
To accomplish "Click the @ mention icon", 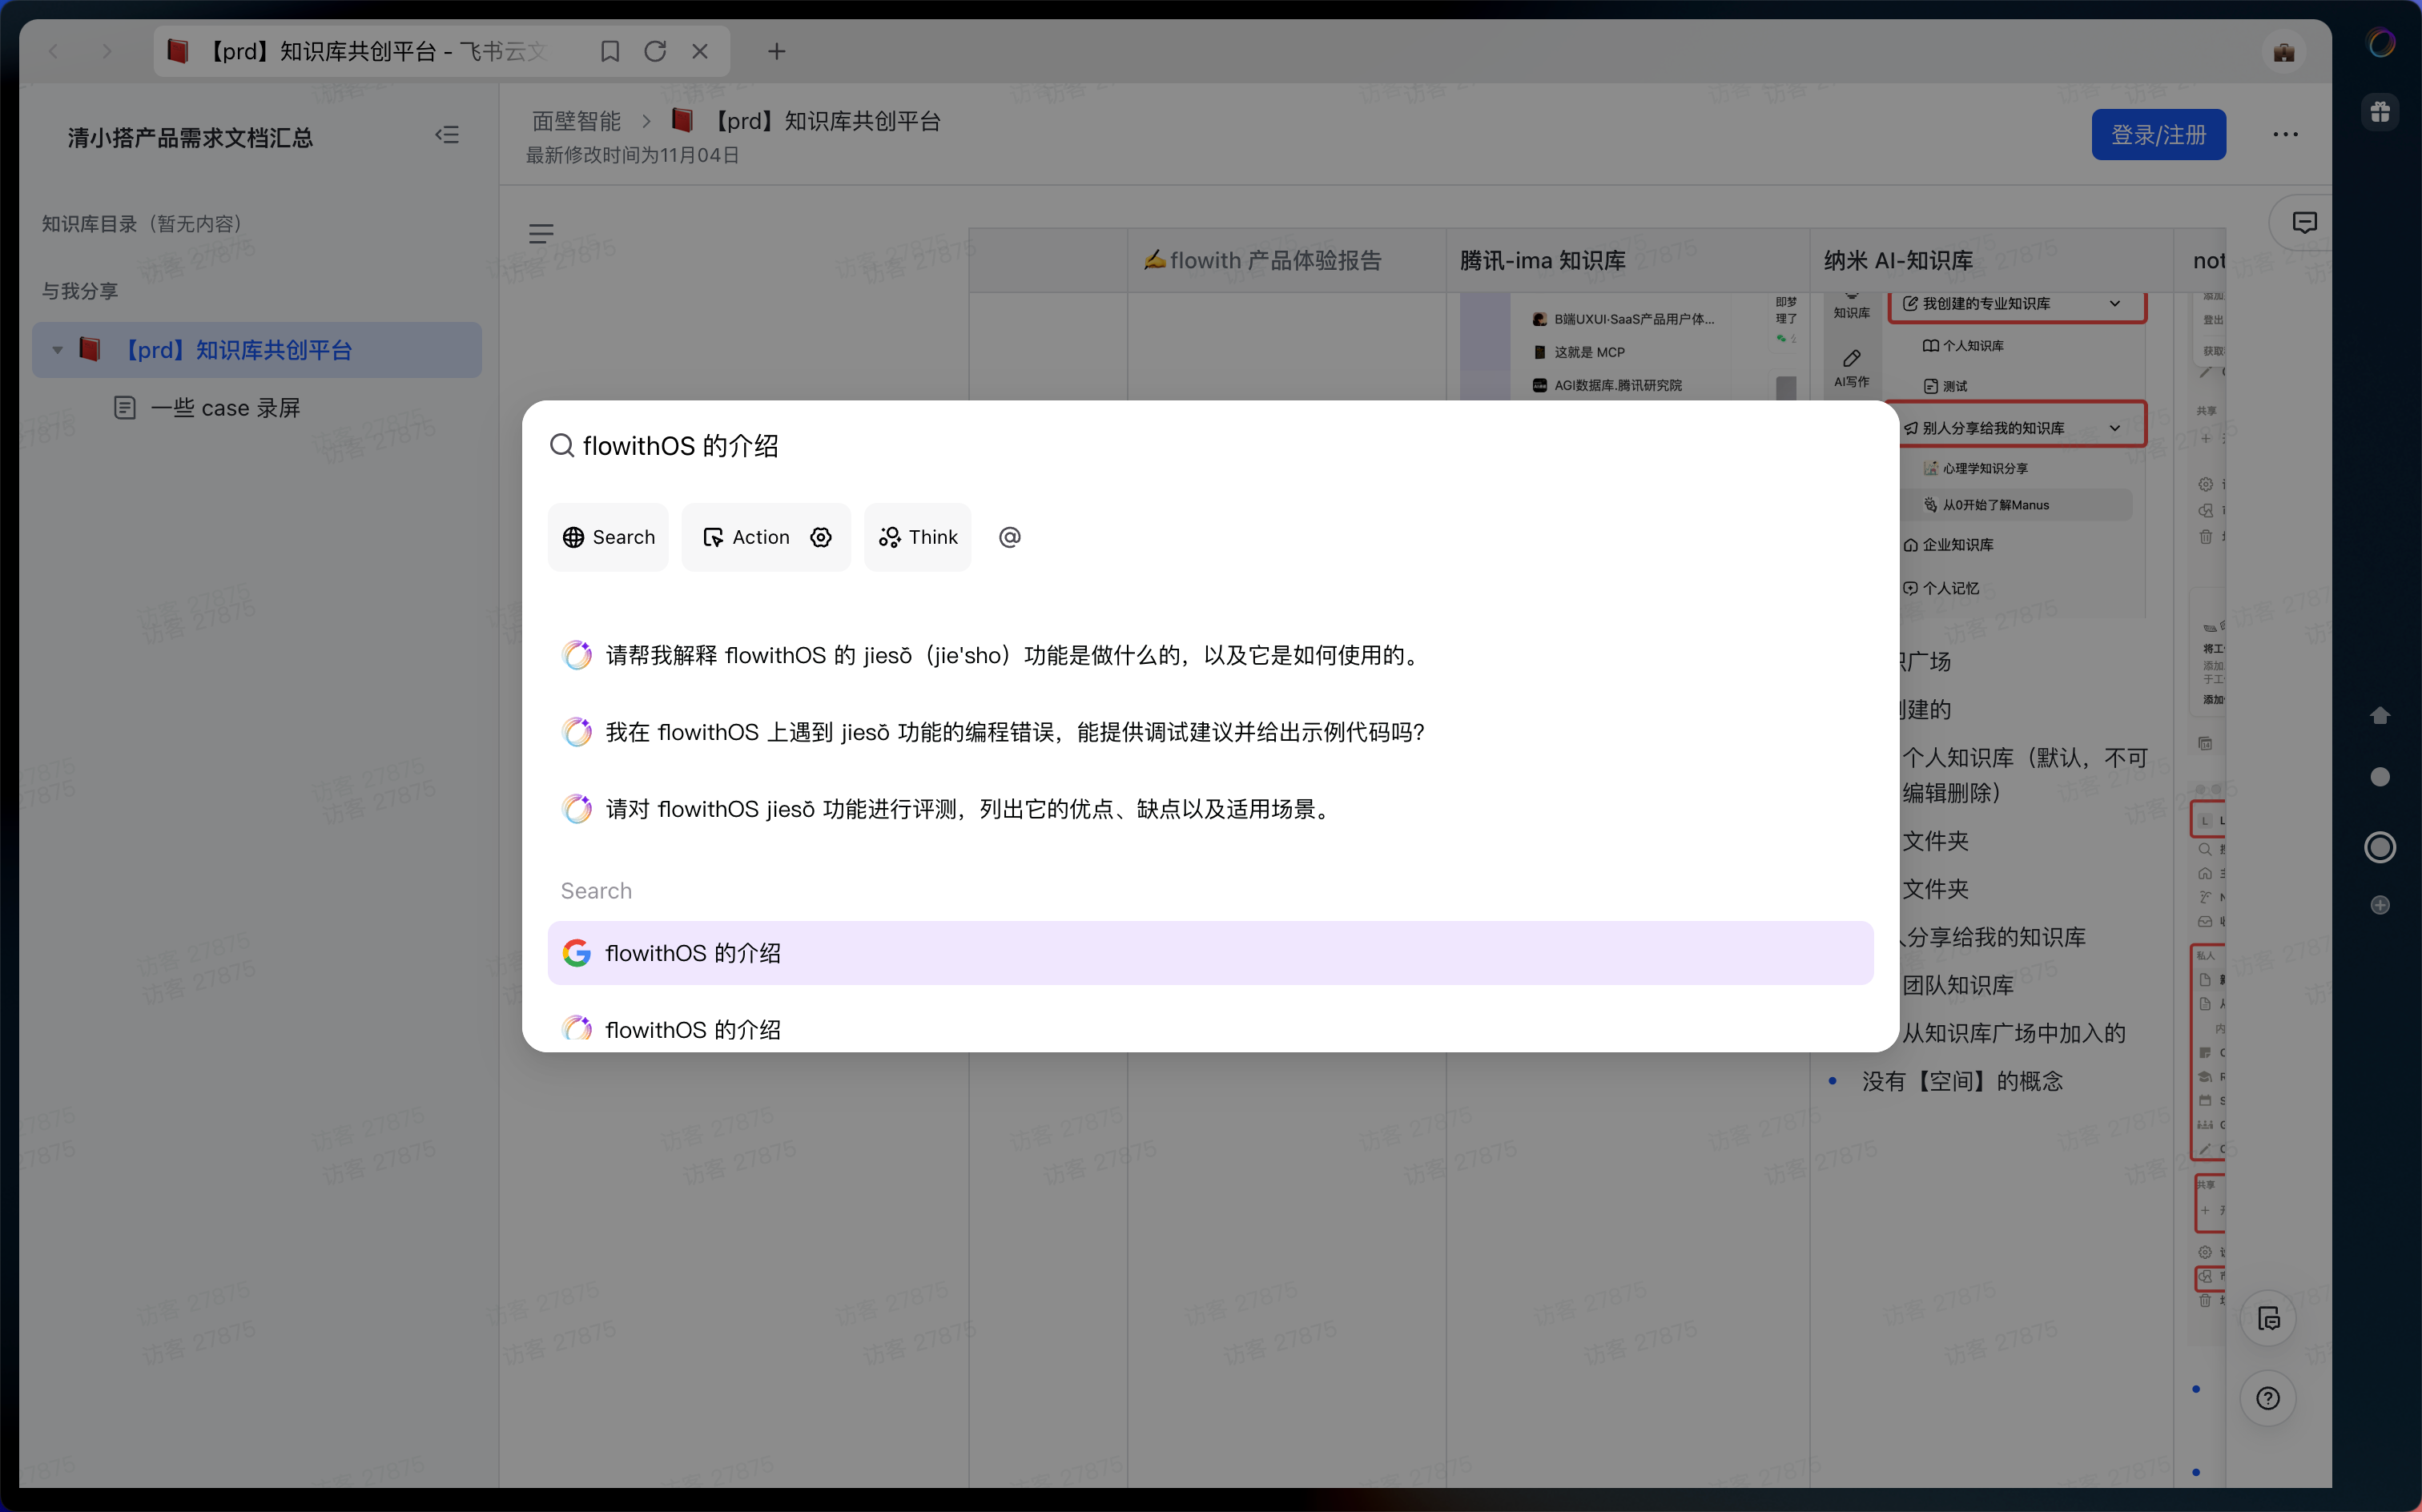I will click(x=1010, y=537).
